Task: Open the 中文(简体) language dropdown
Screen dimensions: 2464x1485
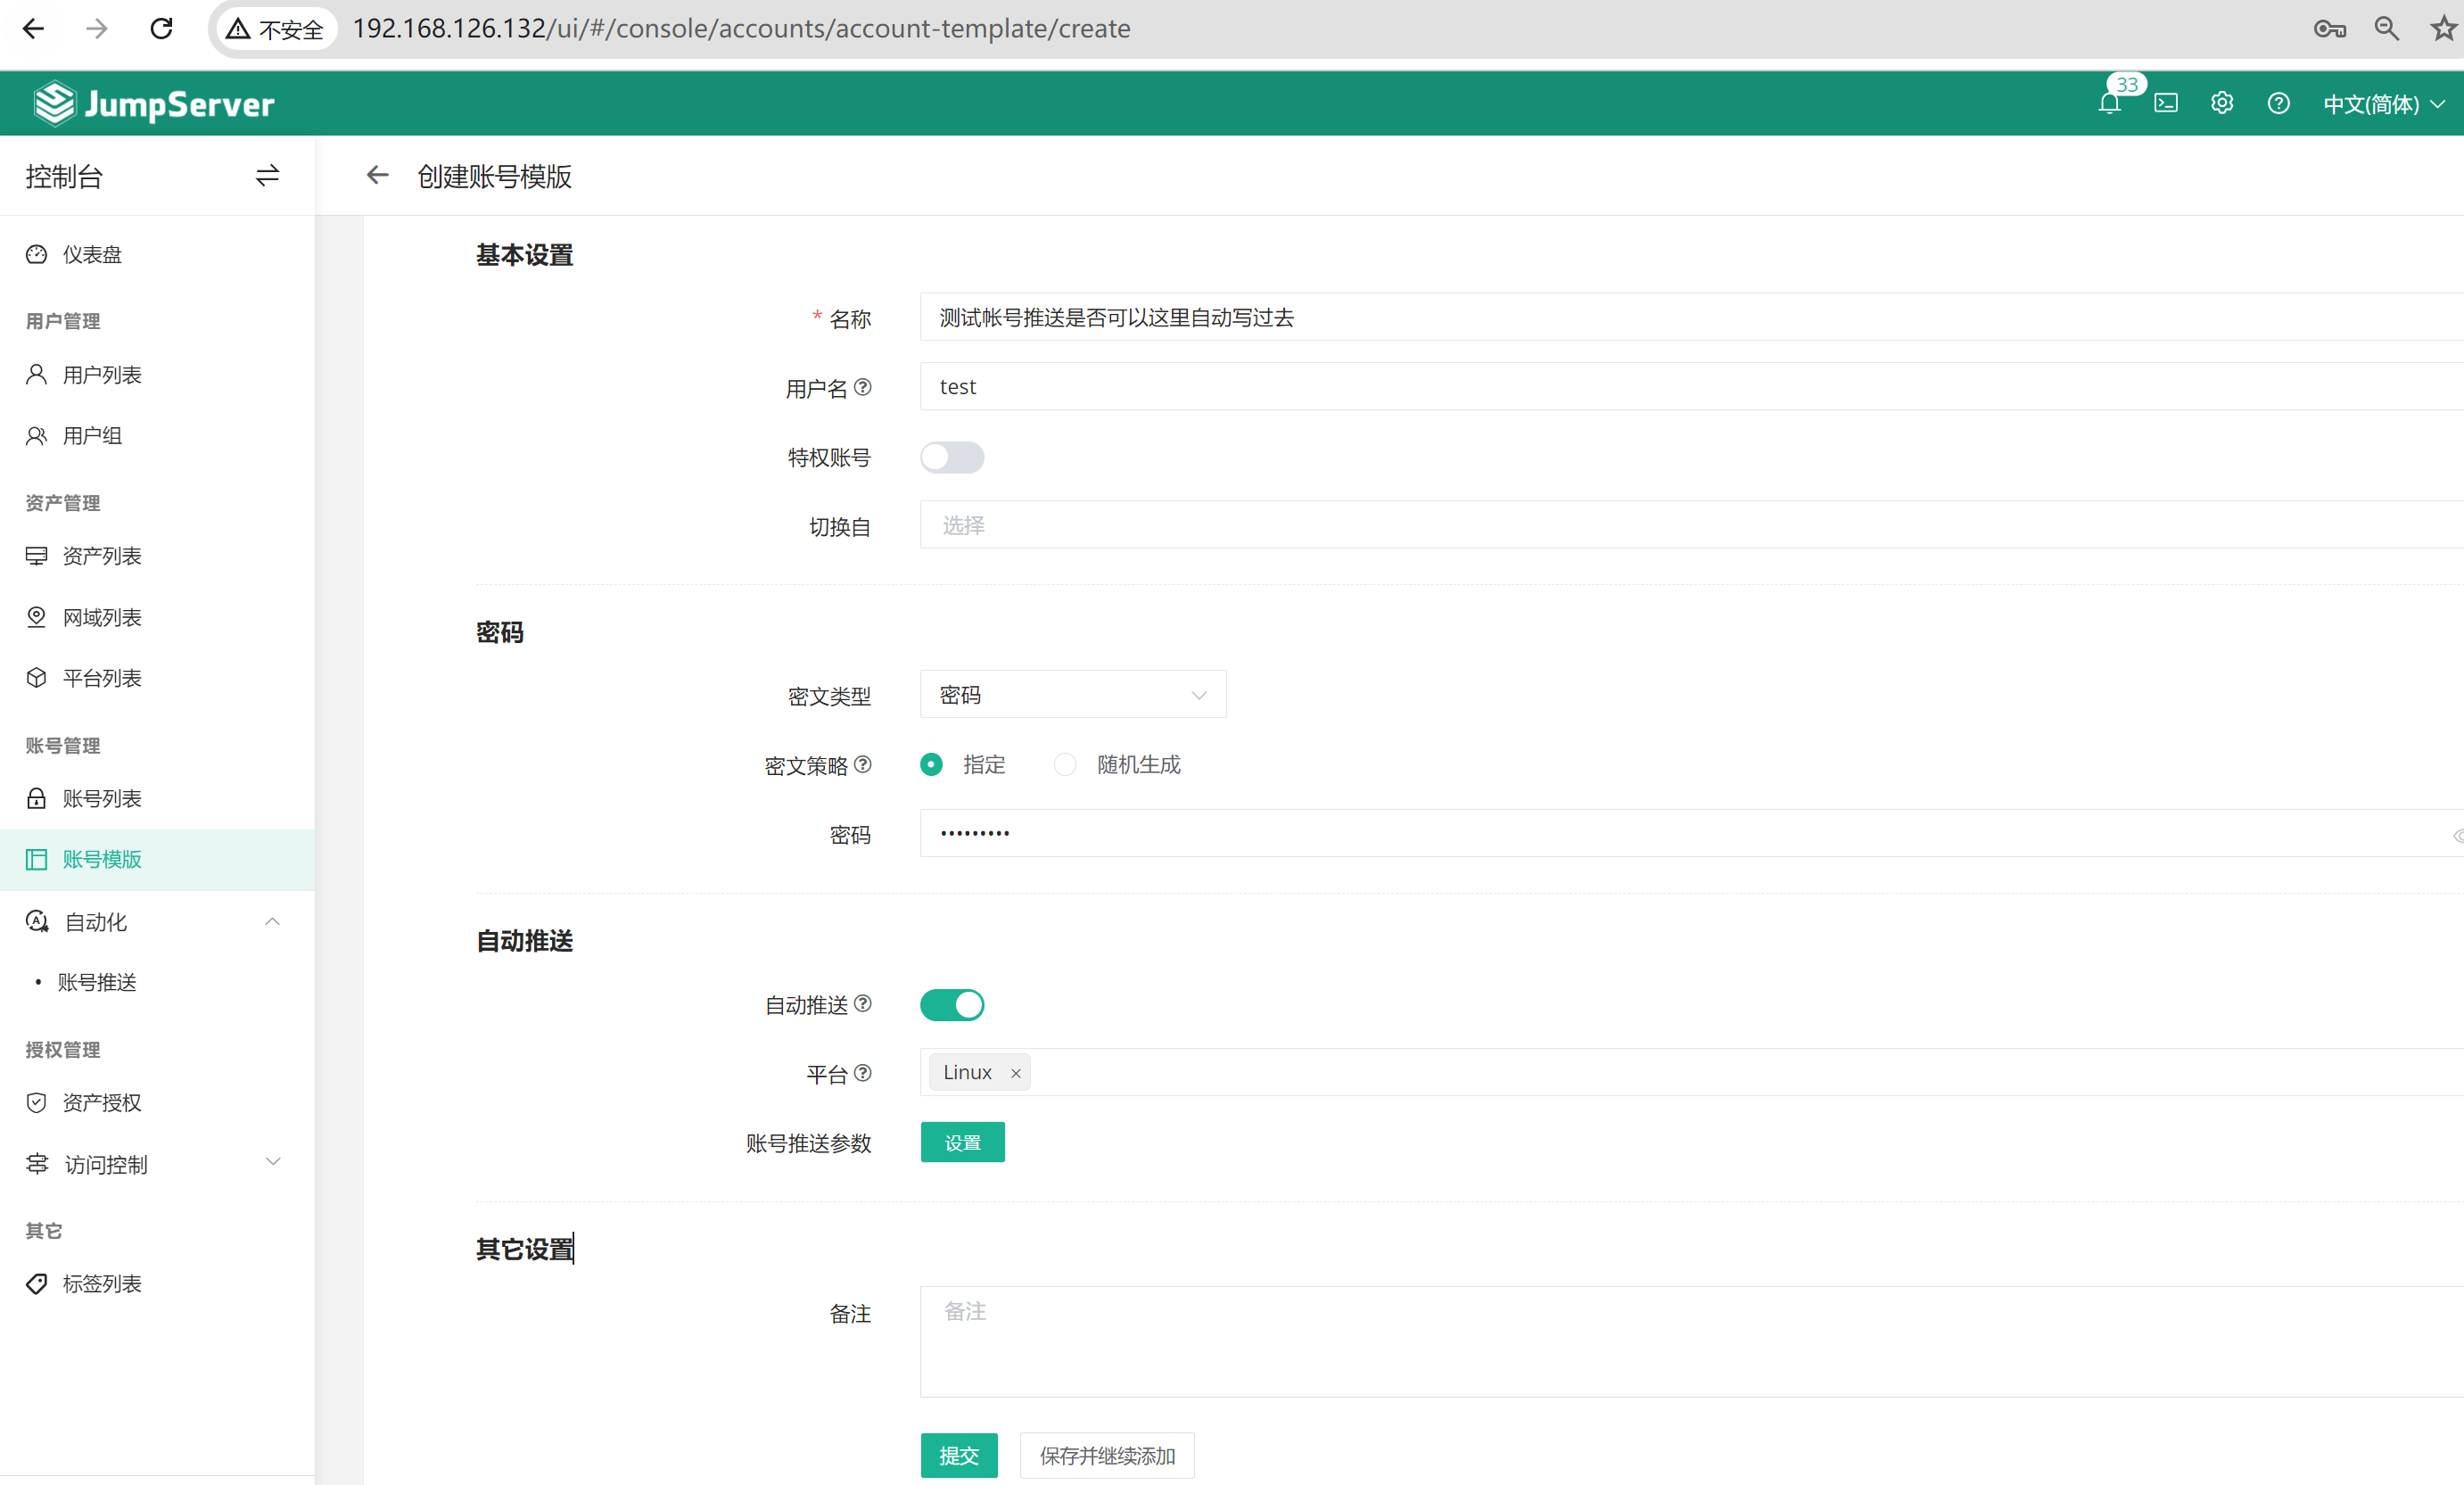Action: (2382, 104)
